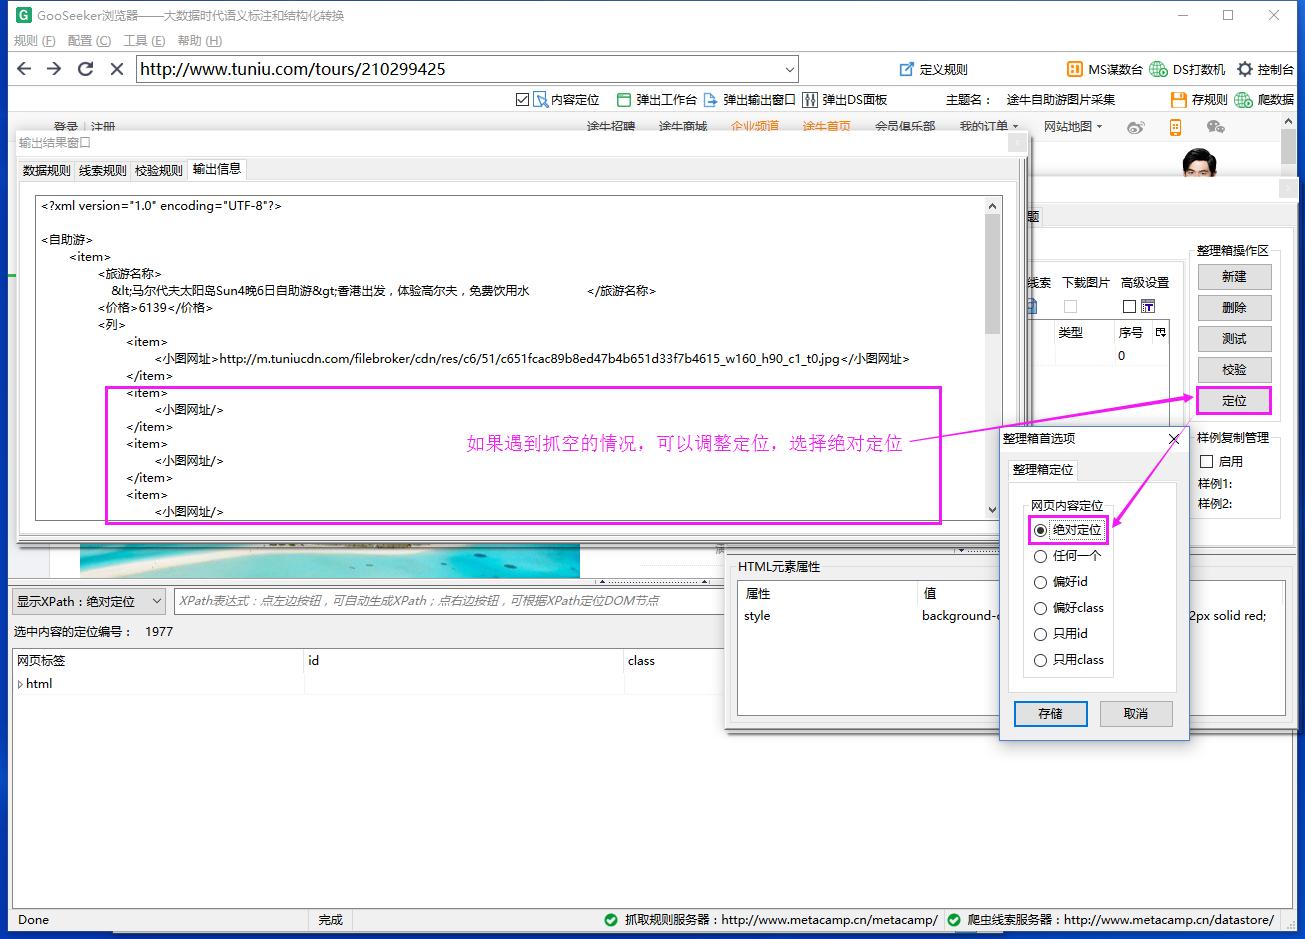
Task: Select the 任何一个 radio option
Action: pos(1040,556)
